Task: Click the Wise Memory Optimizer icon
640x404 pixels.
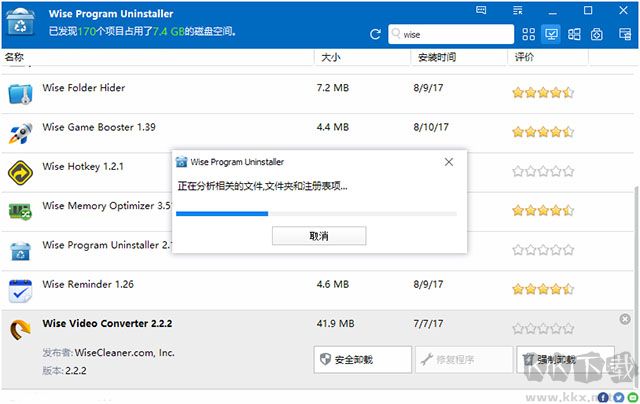Action: coord(20,211)
